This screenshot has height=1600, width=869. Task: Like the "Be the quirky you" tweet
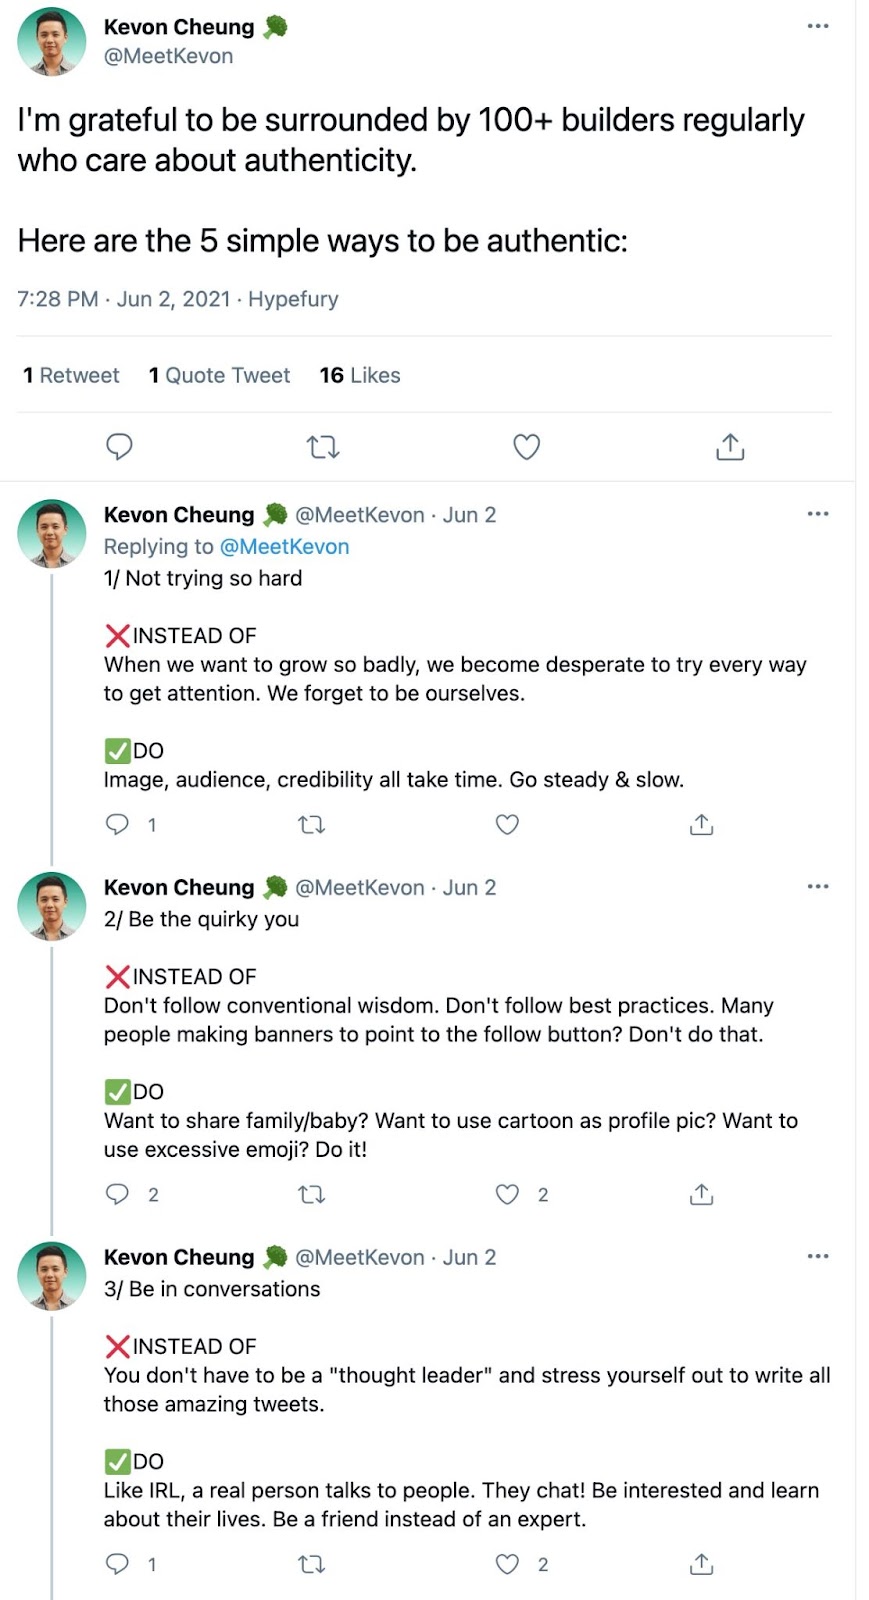508,1194
